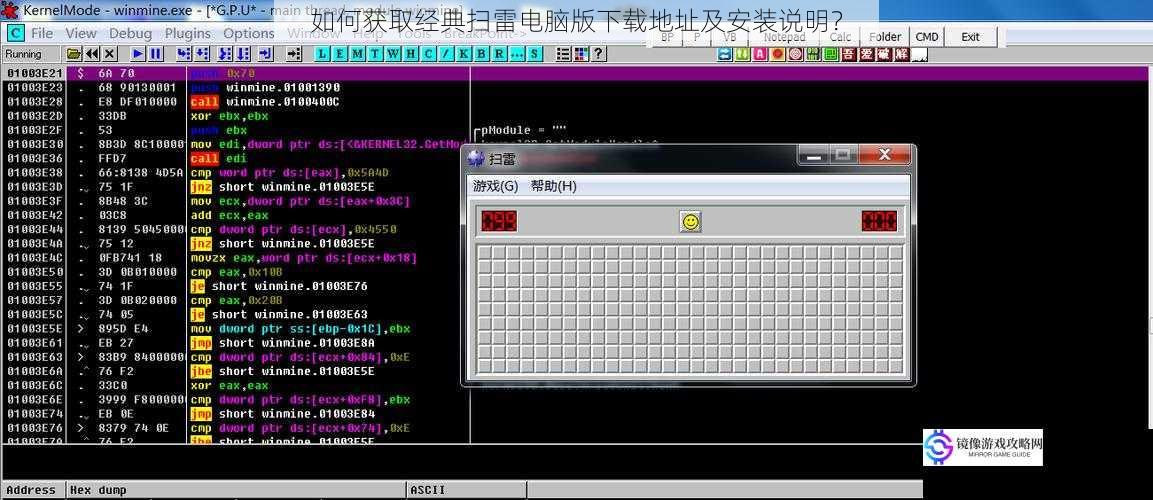This screenshot has height=500, width=1153.
Task: Click the ASCII column header
Action: click(x=466, y=490)
